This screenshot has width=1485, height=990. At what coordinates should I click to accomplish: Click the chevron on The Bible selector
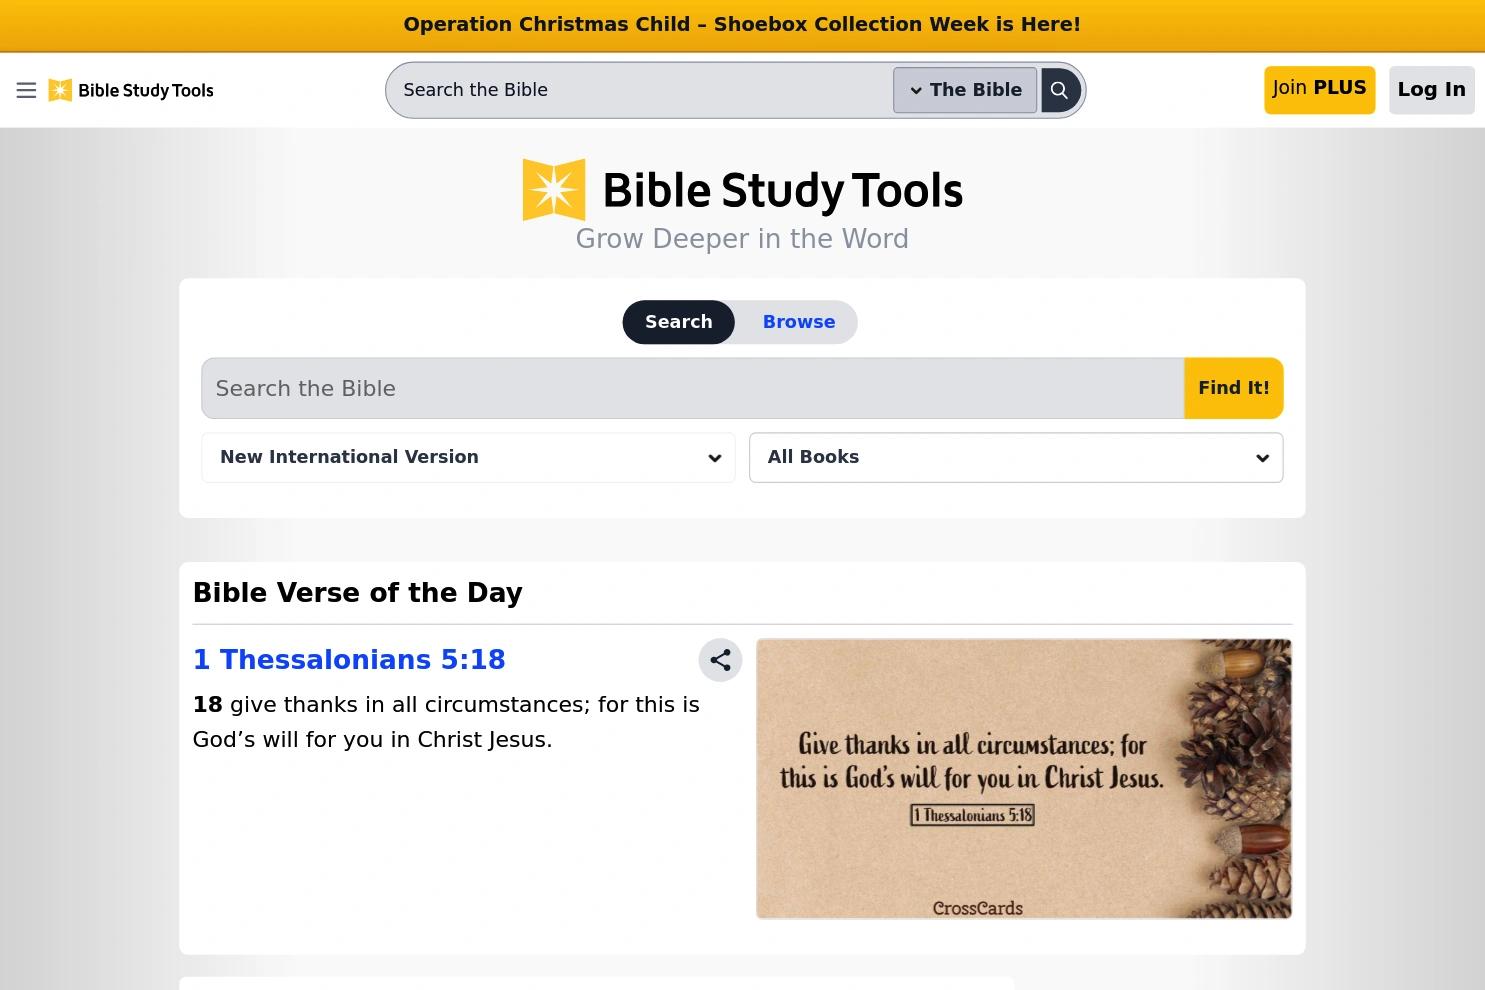click(916, 90)
